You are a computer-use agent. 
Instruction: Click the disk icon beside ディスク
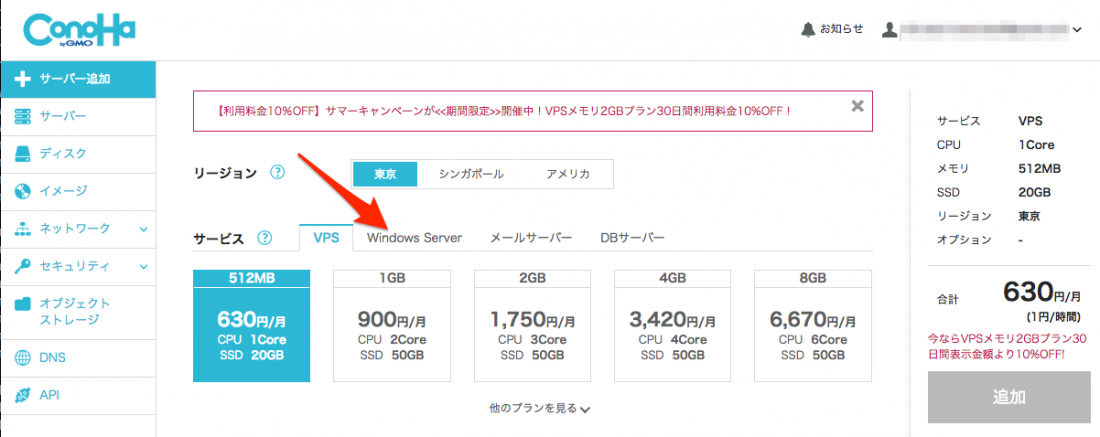coord(22,154)
